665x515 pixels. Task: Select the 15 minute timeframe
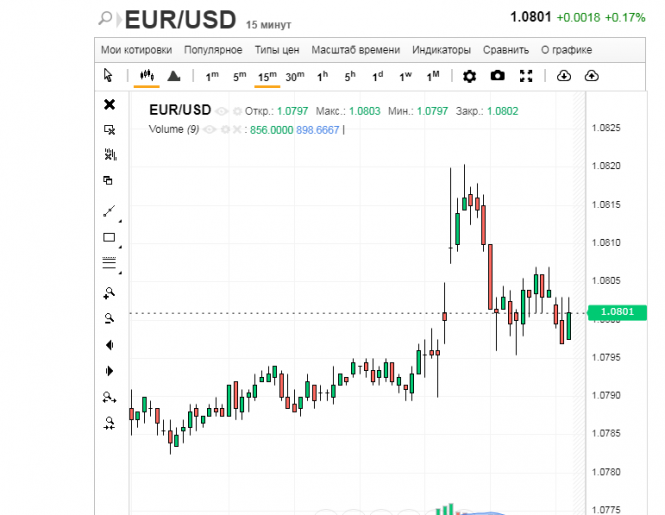tap(267, 76)
